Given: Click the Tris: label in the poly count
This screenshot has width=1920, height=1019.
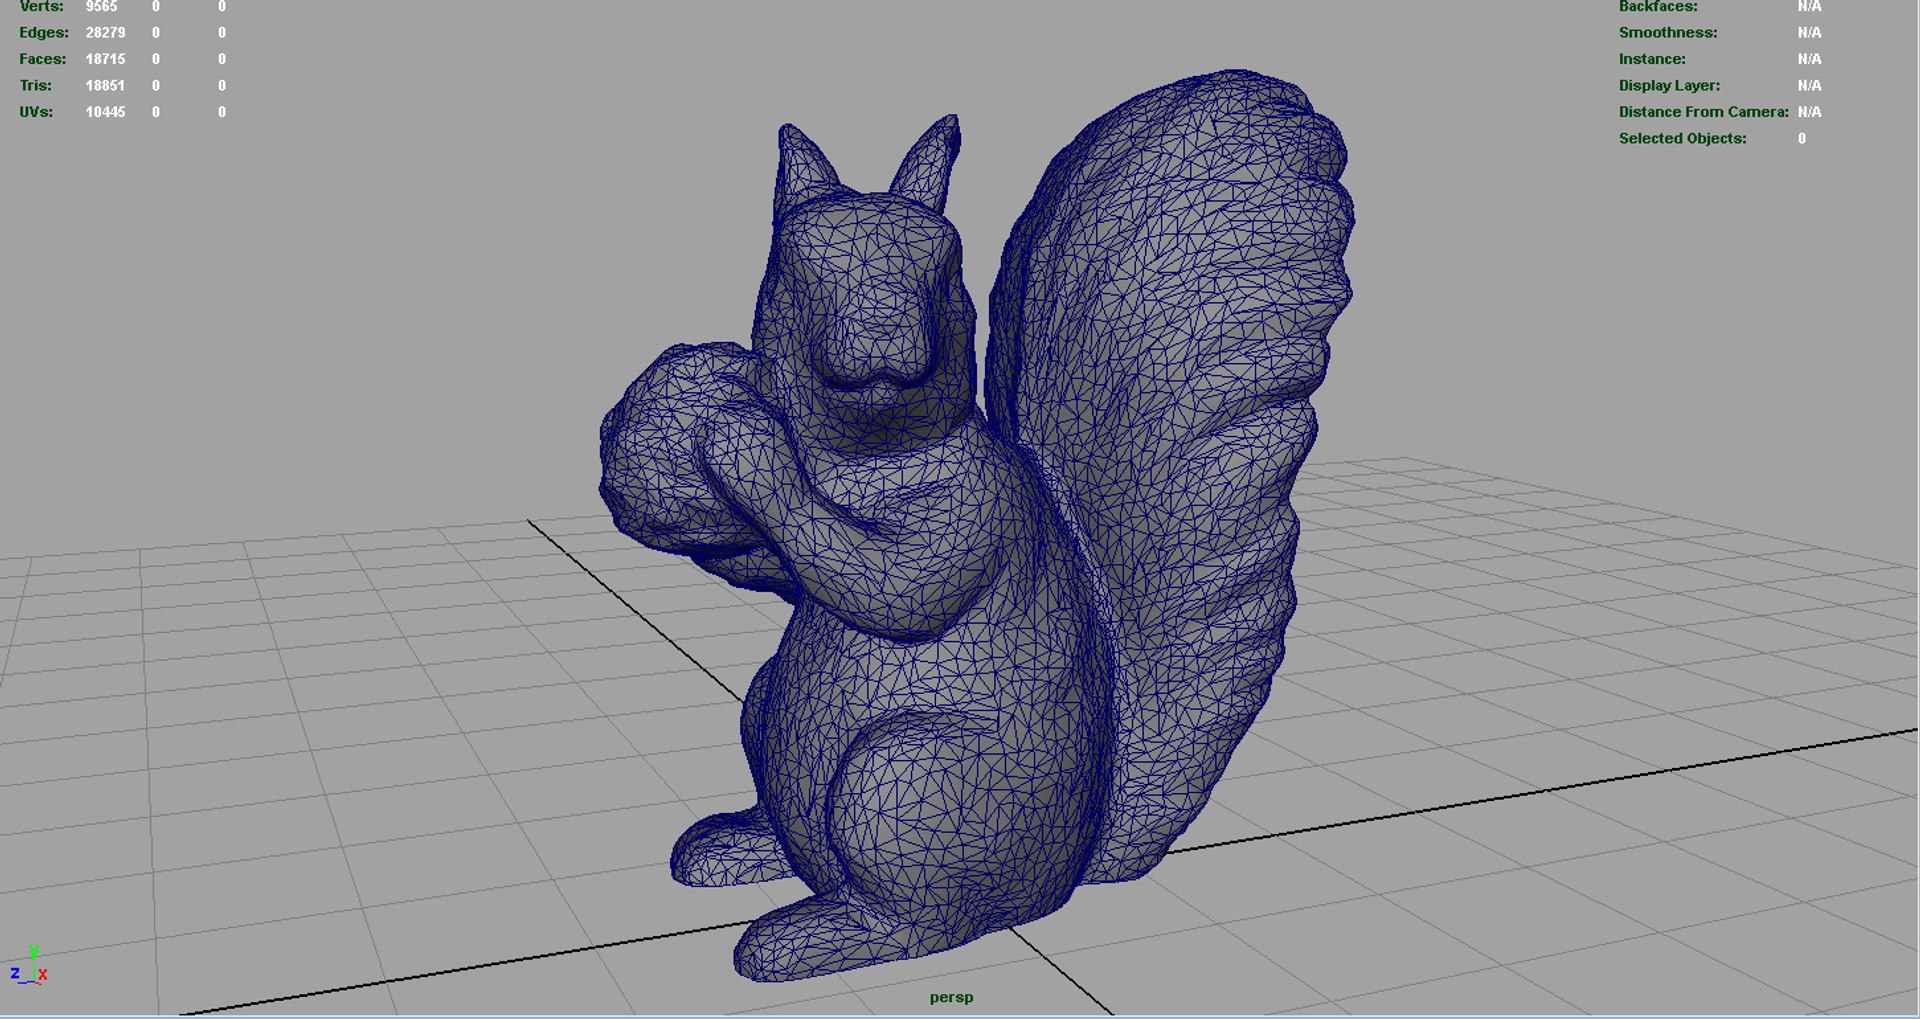Looking at the screenshot, I should 36,86.
